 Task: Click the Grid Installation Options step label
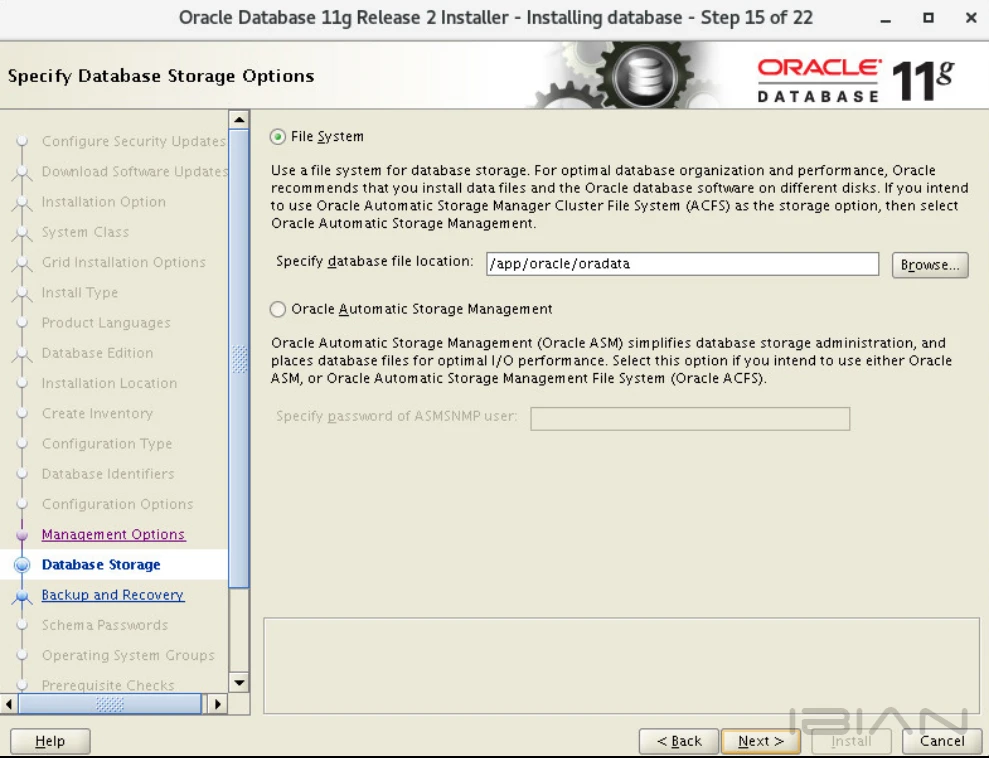[124, 262]
